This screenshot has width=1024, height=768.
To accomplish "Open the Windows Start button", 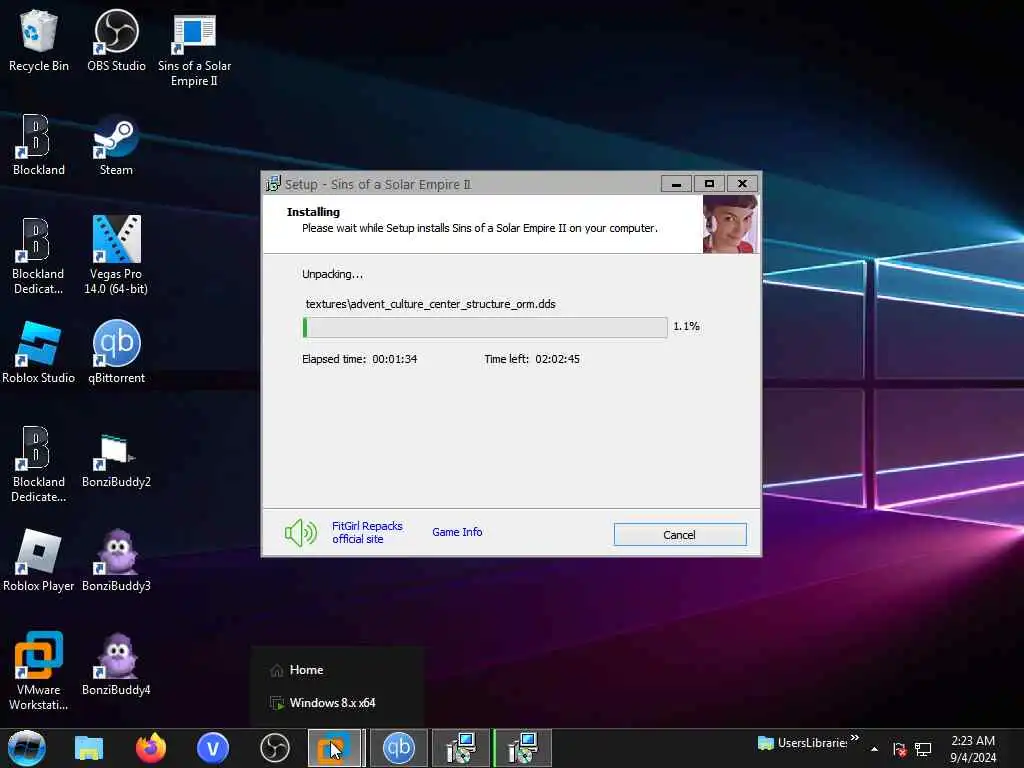I will pos(26,748).
